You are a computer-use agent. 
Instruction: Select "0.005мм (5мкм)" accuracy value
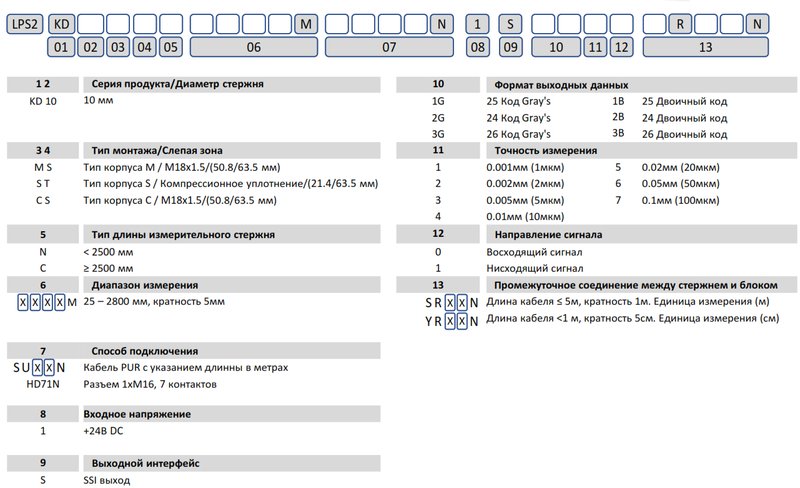pyautogui.click(x=525, y=201)
